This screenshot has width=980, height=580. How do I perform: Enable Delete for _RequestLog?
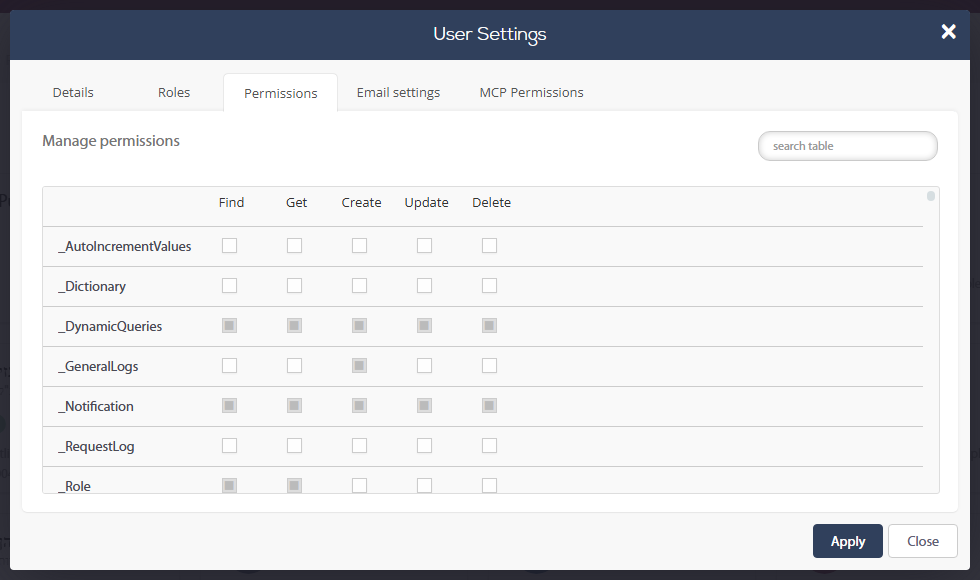(489, 446)
